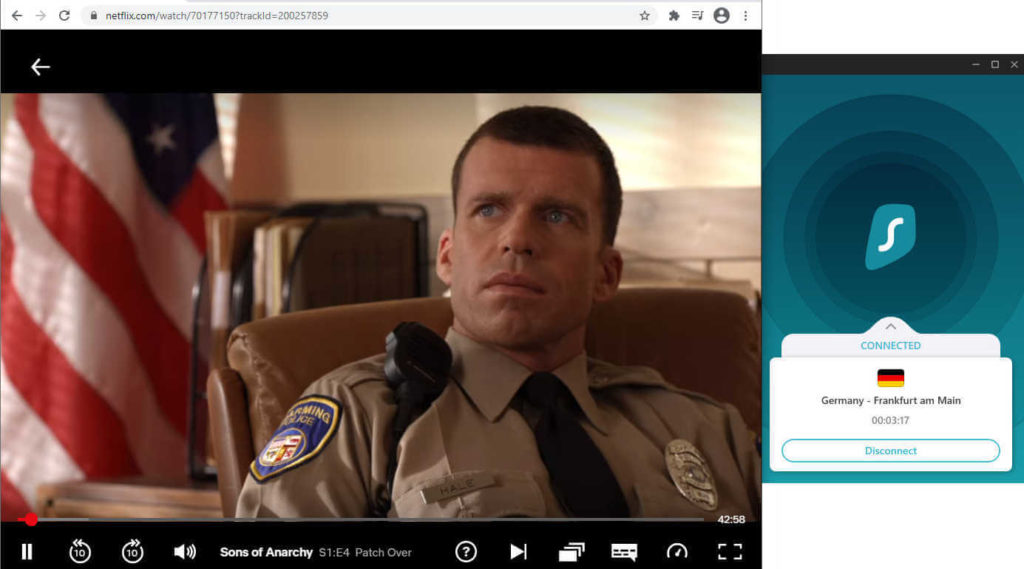Skip forward 10 seconds in the video
The height and width of the screenshot is (569, 1024).
tap(133, 552)
